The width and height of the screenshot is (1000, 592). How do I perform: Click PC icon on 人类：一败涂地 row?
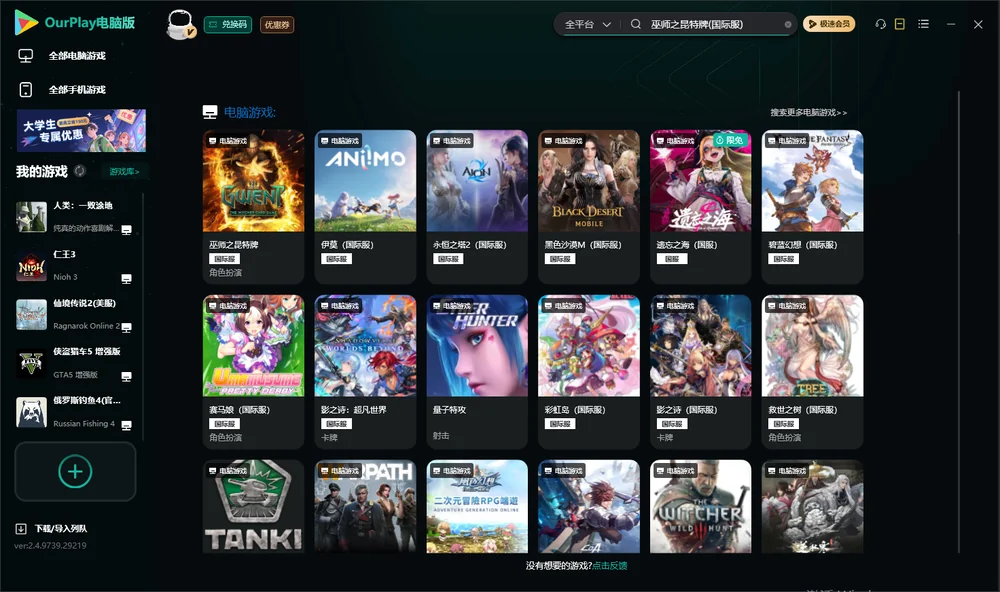tap(126, 230)
